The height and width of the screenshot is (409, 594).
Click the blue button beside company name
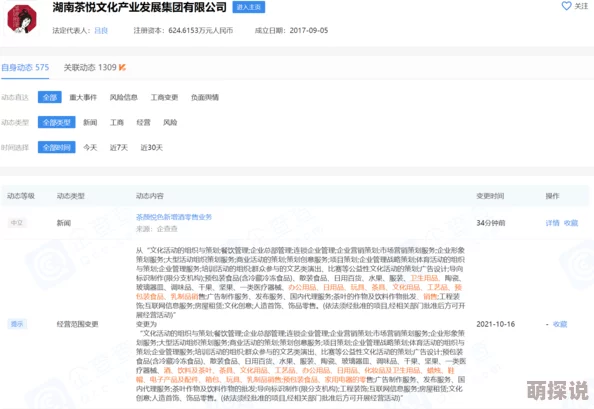[x=249, y=7]
